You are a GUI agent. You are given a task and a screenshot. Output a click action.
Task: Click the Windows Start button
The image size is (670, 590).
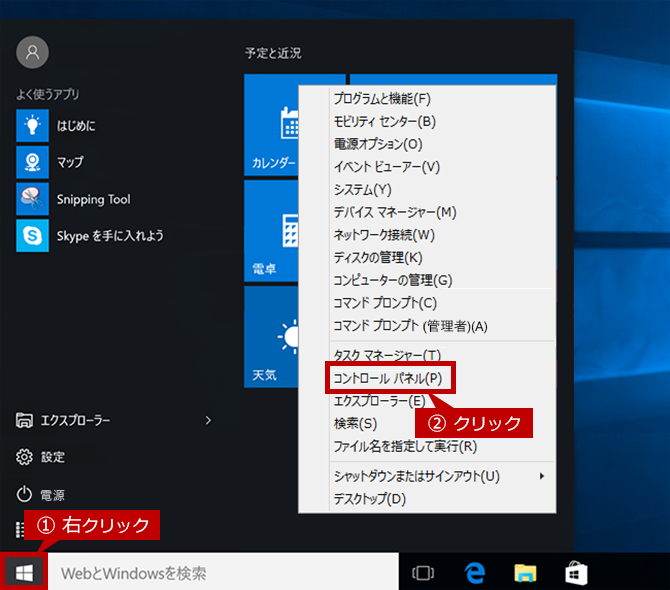24,572
